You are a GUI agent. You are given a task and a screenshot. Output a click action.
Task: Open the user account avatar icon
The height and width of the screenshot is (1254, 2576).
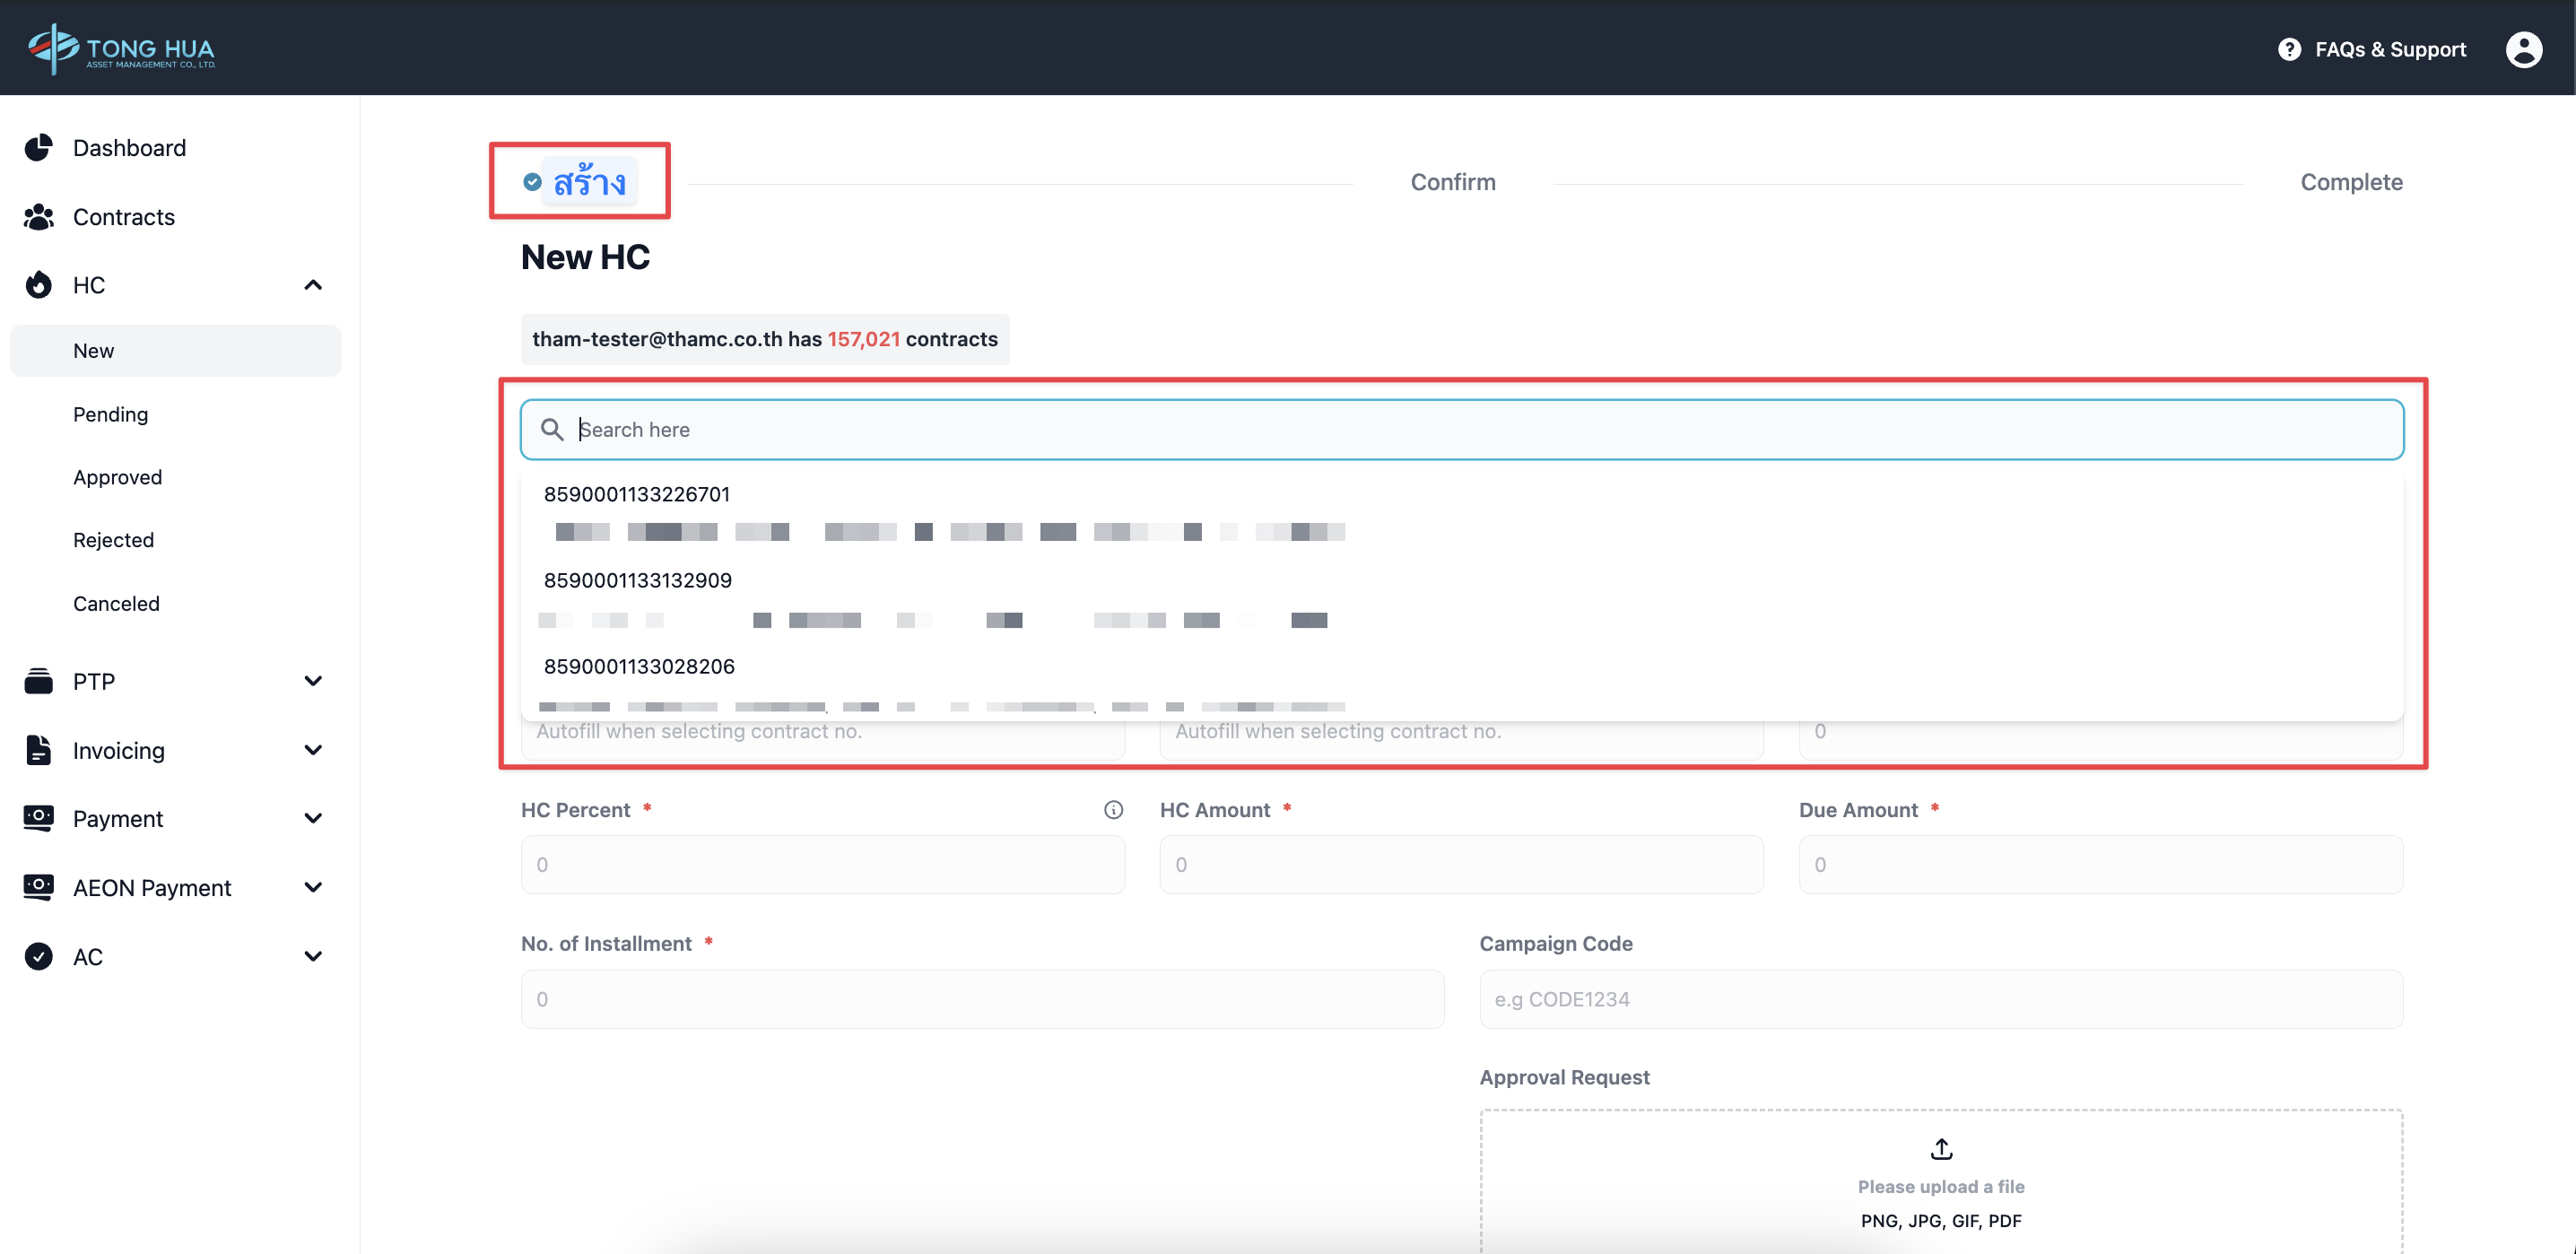(2523, 49)
